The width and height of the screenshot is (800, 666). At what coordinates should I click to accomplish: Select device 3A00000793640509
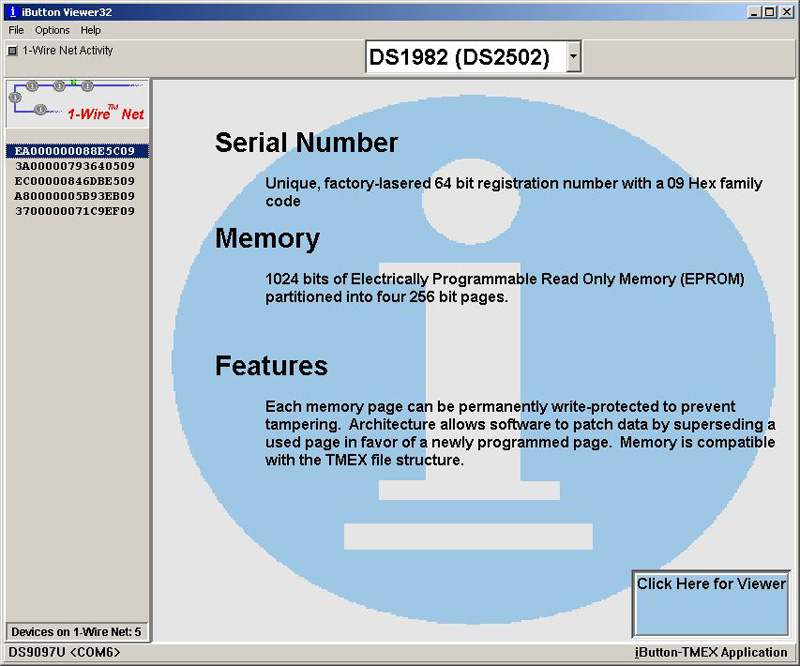[x=75, y=166]
